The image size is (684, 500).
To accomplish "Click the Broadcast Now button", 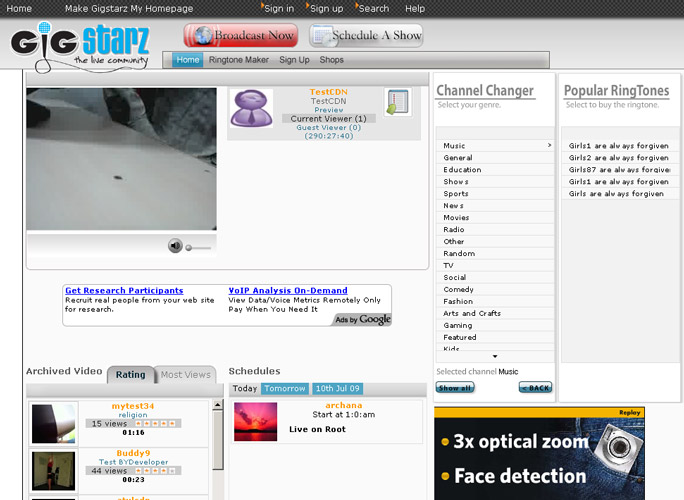I will pos(241,35).
